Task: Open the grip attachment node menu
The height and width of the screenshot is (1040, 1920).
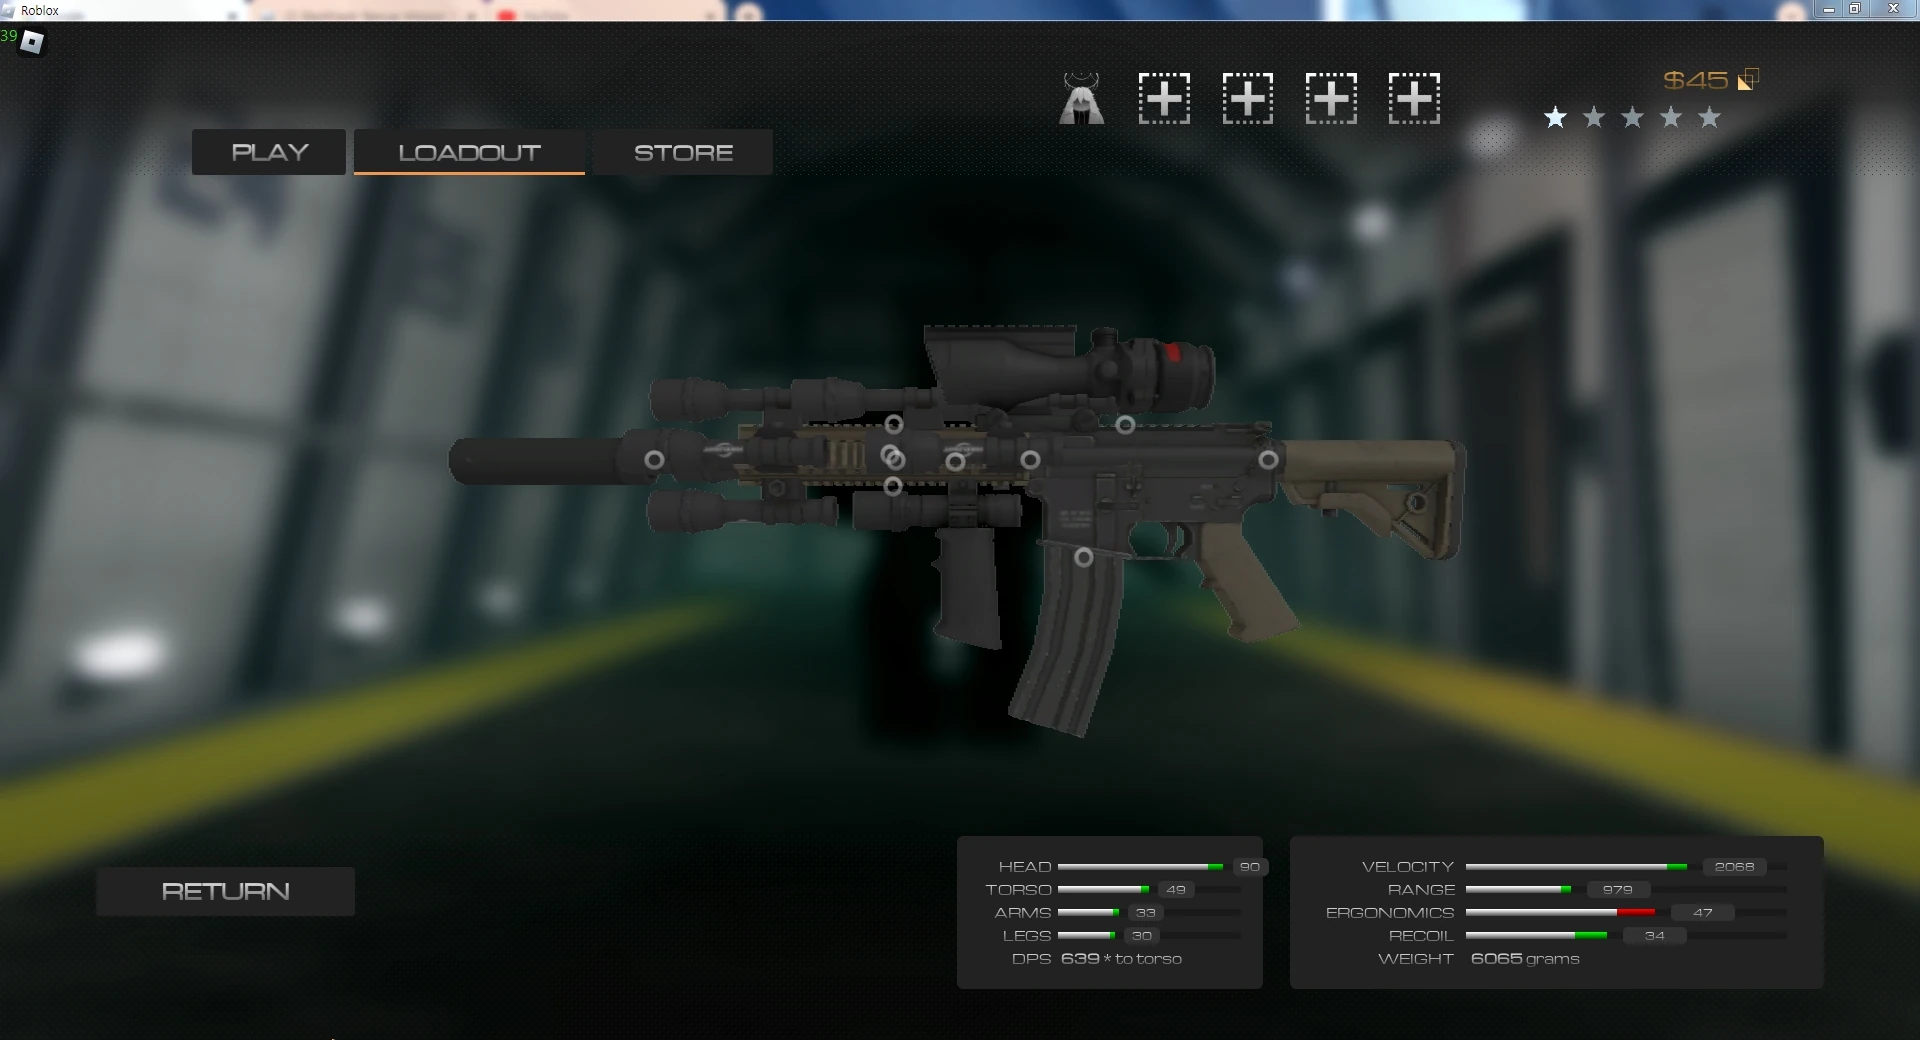Action: (x=893, y=487)
